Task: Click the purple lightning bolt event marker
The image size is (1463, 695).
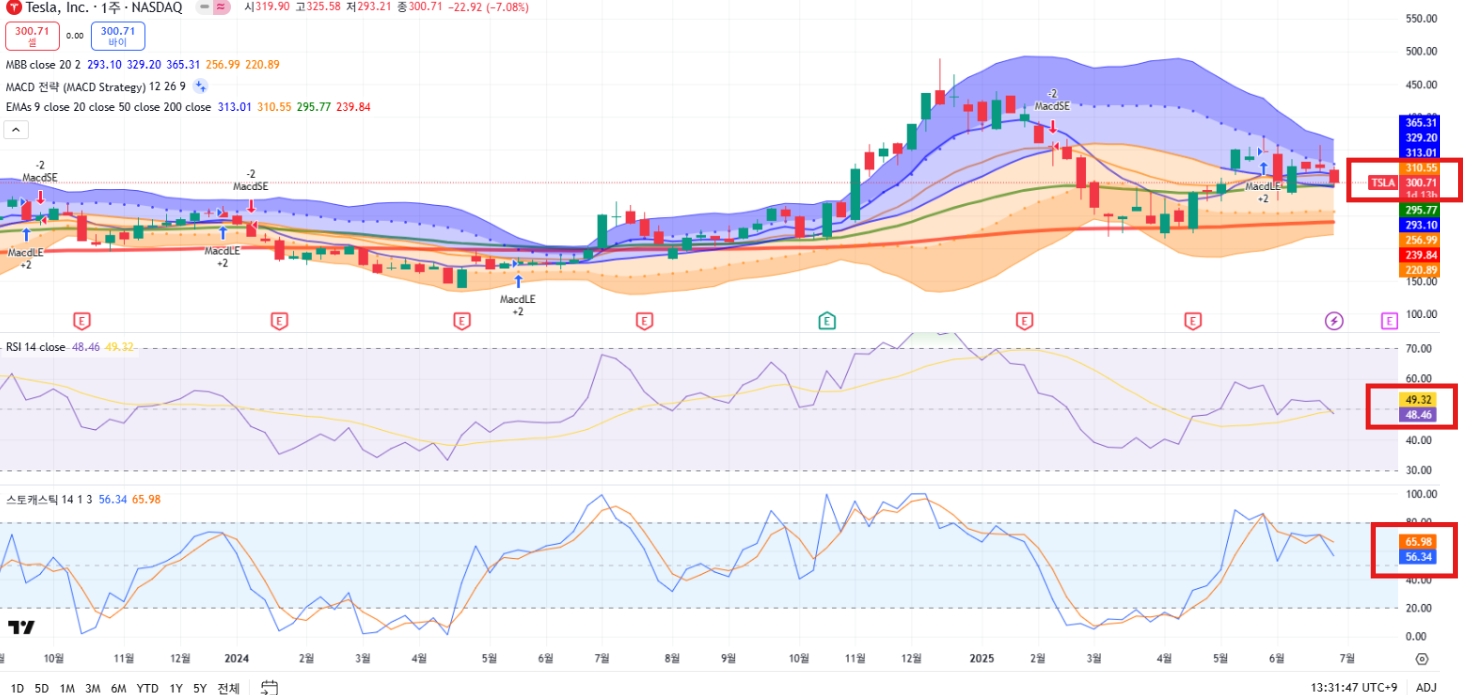Action: [1334, 320]
